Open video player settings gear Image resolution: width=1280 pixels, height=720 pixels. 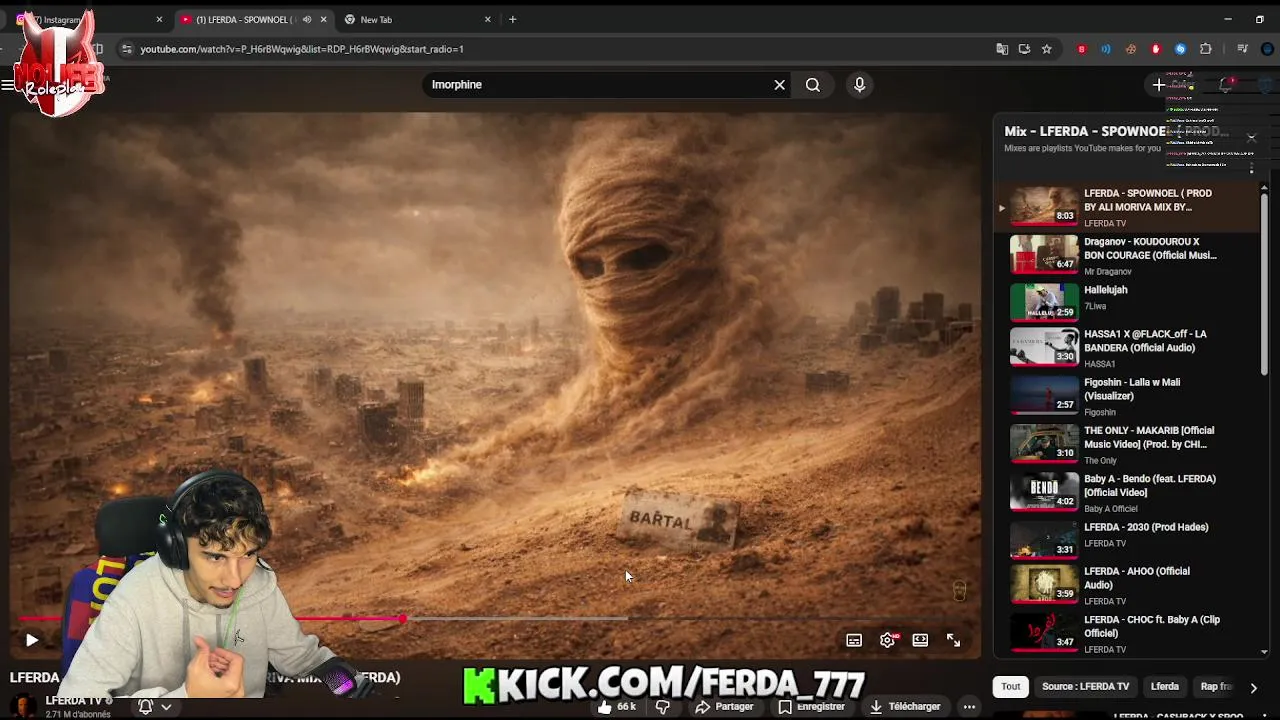click(x=887, y=640)
